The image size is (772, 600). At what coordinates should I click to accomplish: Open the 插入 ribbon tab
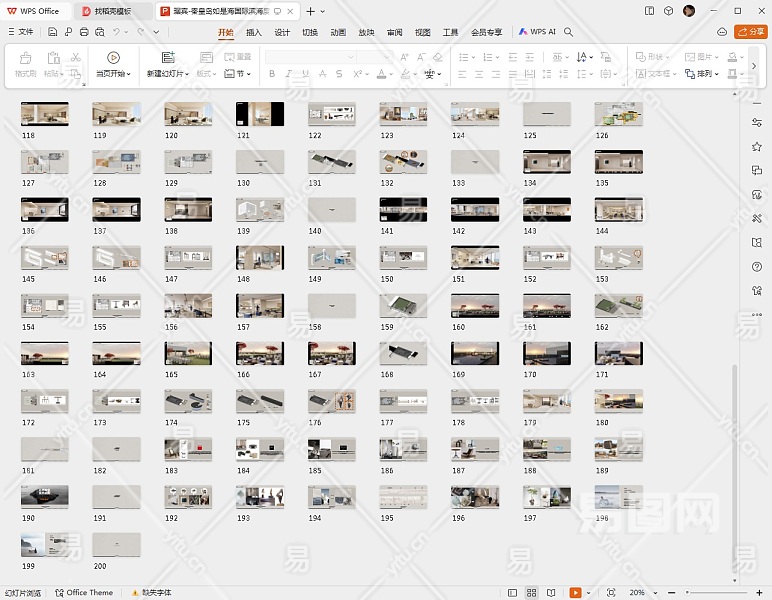(254, 32)
